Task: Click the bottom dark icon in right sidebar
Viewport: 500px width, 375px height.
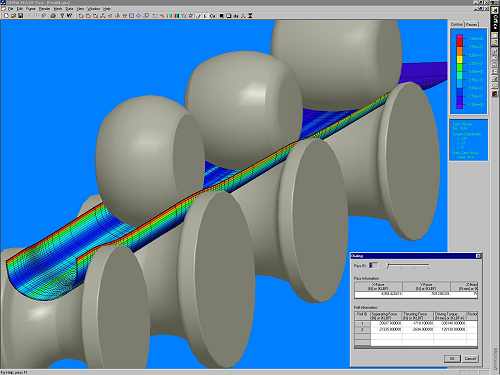Action: point(495,94)
